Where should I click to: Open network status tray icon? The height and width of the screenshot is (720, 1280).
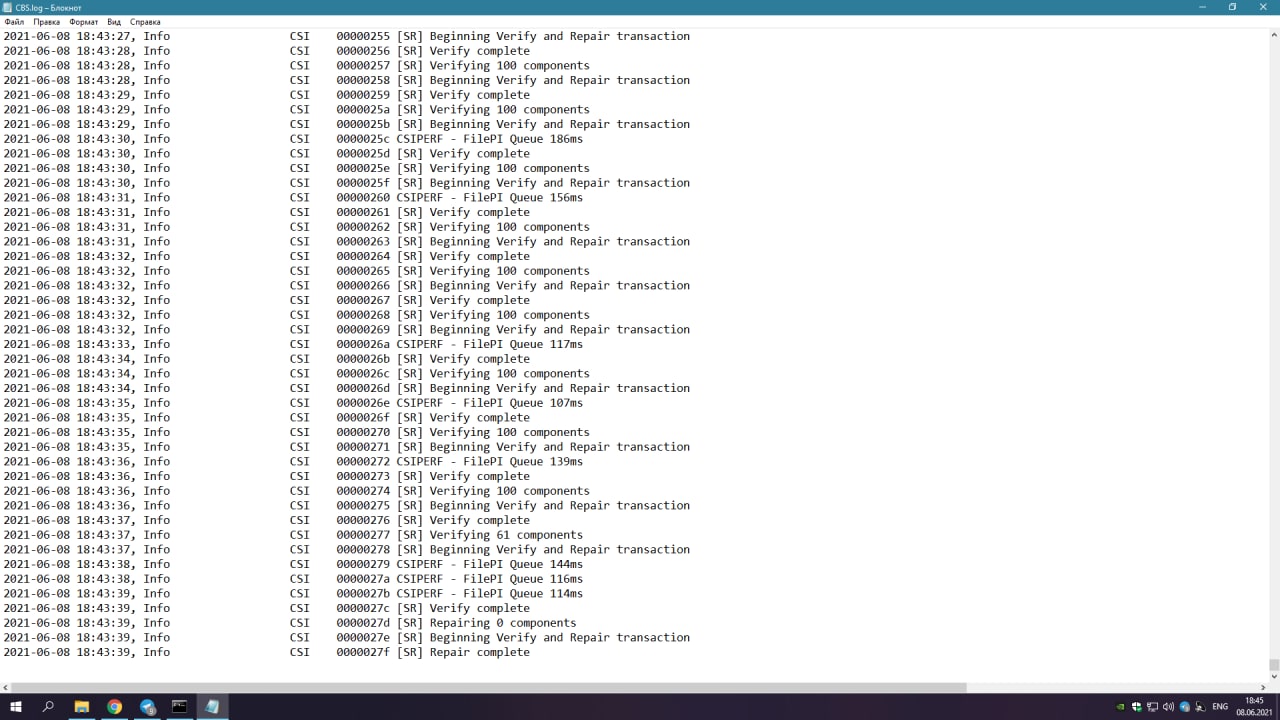click(x=1152, y=707)
